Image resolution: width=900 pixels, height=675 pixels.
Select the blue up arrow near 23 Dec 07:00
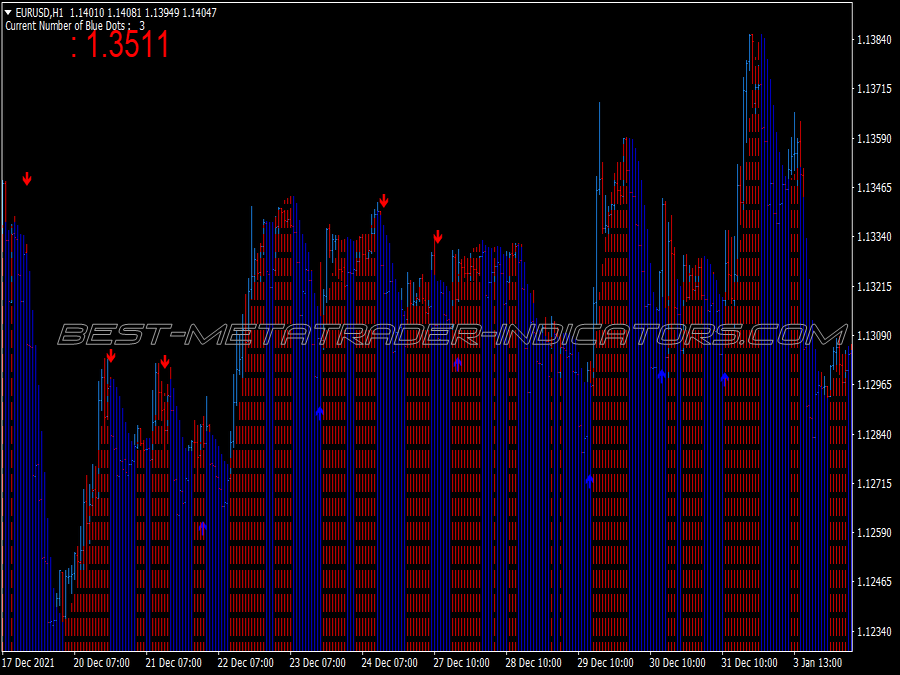pyautogui.click(x=319, y=413)
